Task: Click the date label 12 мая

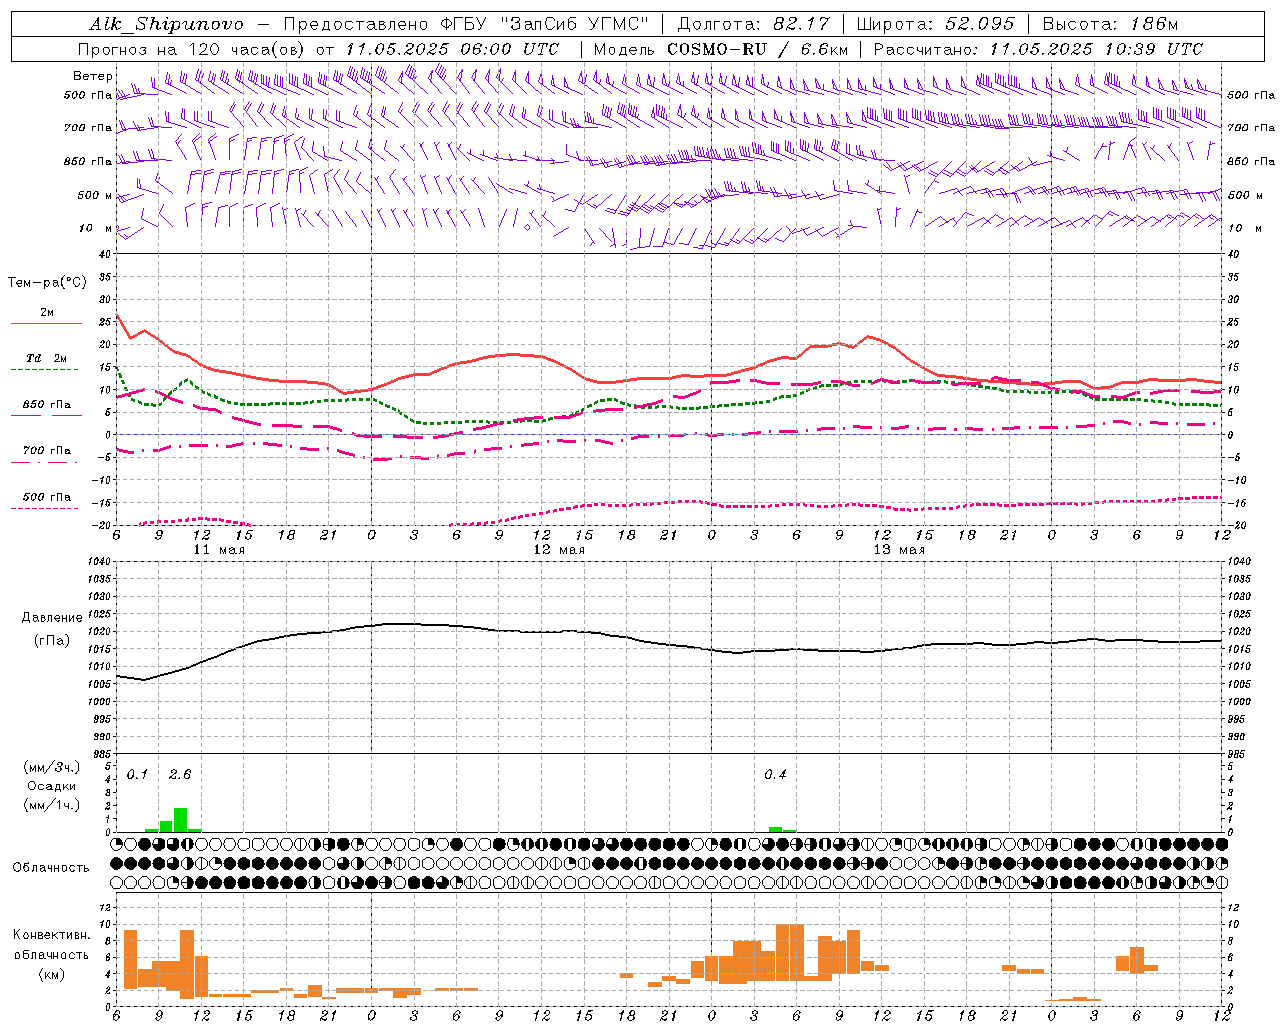Action: click(x=559, y=550)
